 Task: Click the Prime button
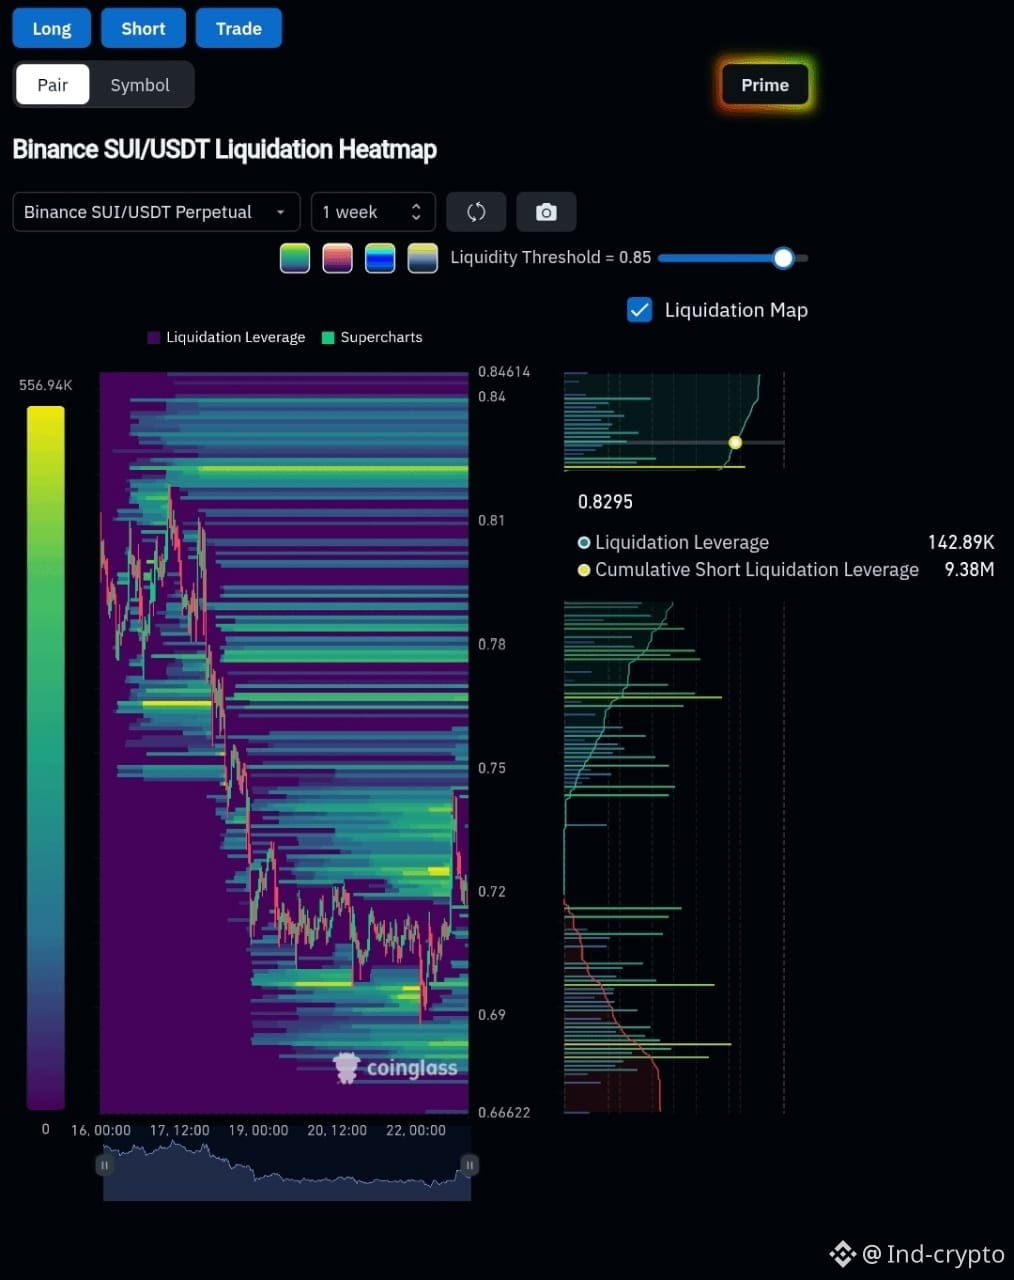click(x=765, y=85)
